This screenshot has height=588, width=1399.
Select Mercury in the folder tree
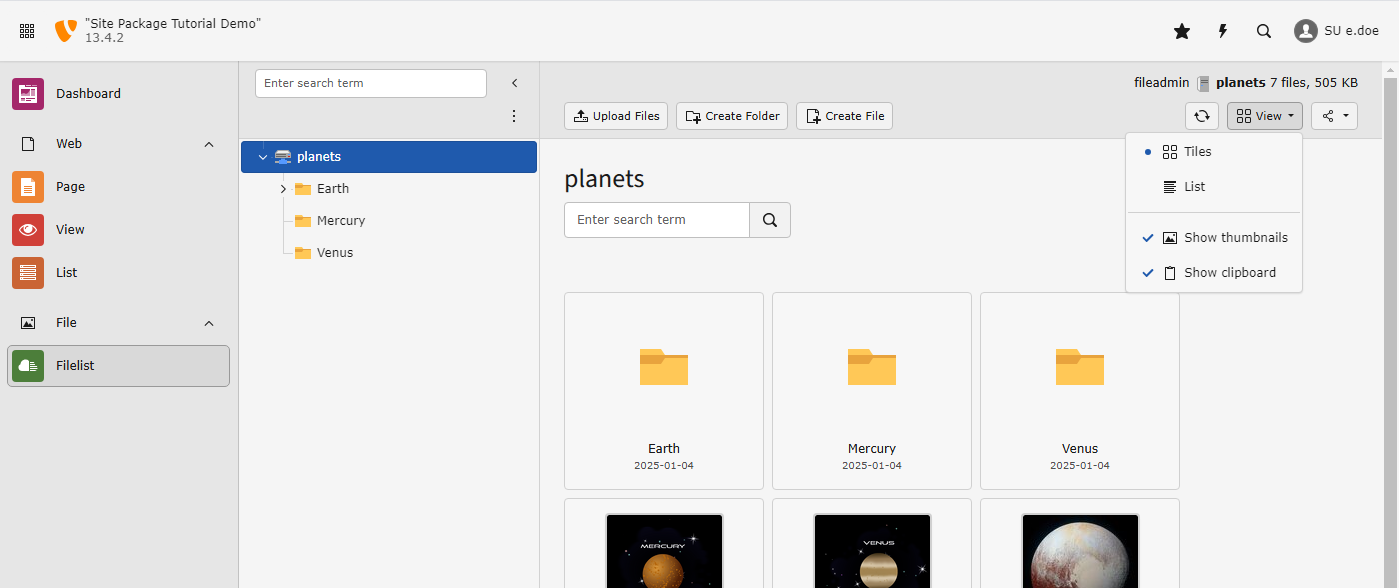click(x=341, y=221)
